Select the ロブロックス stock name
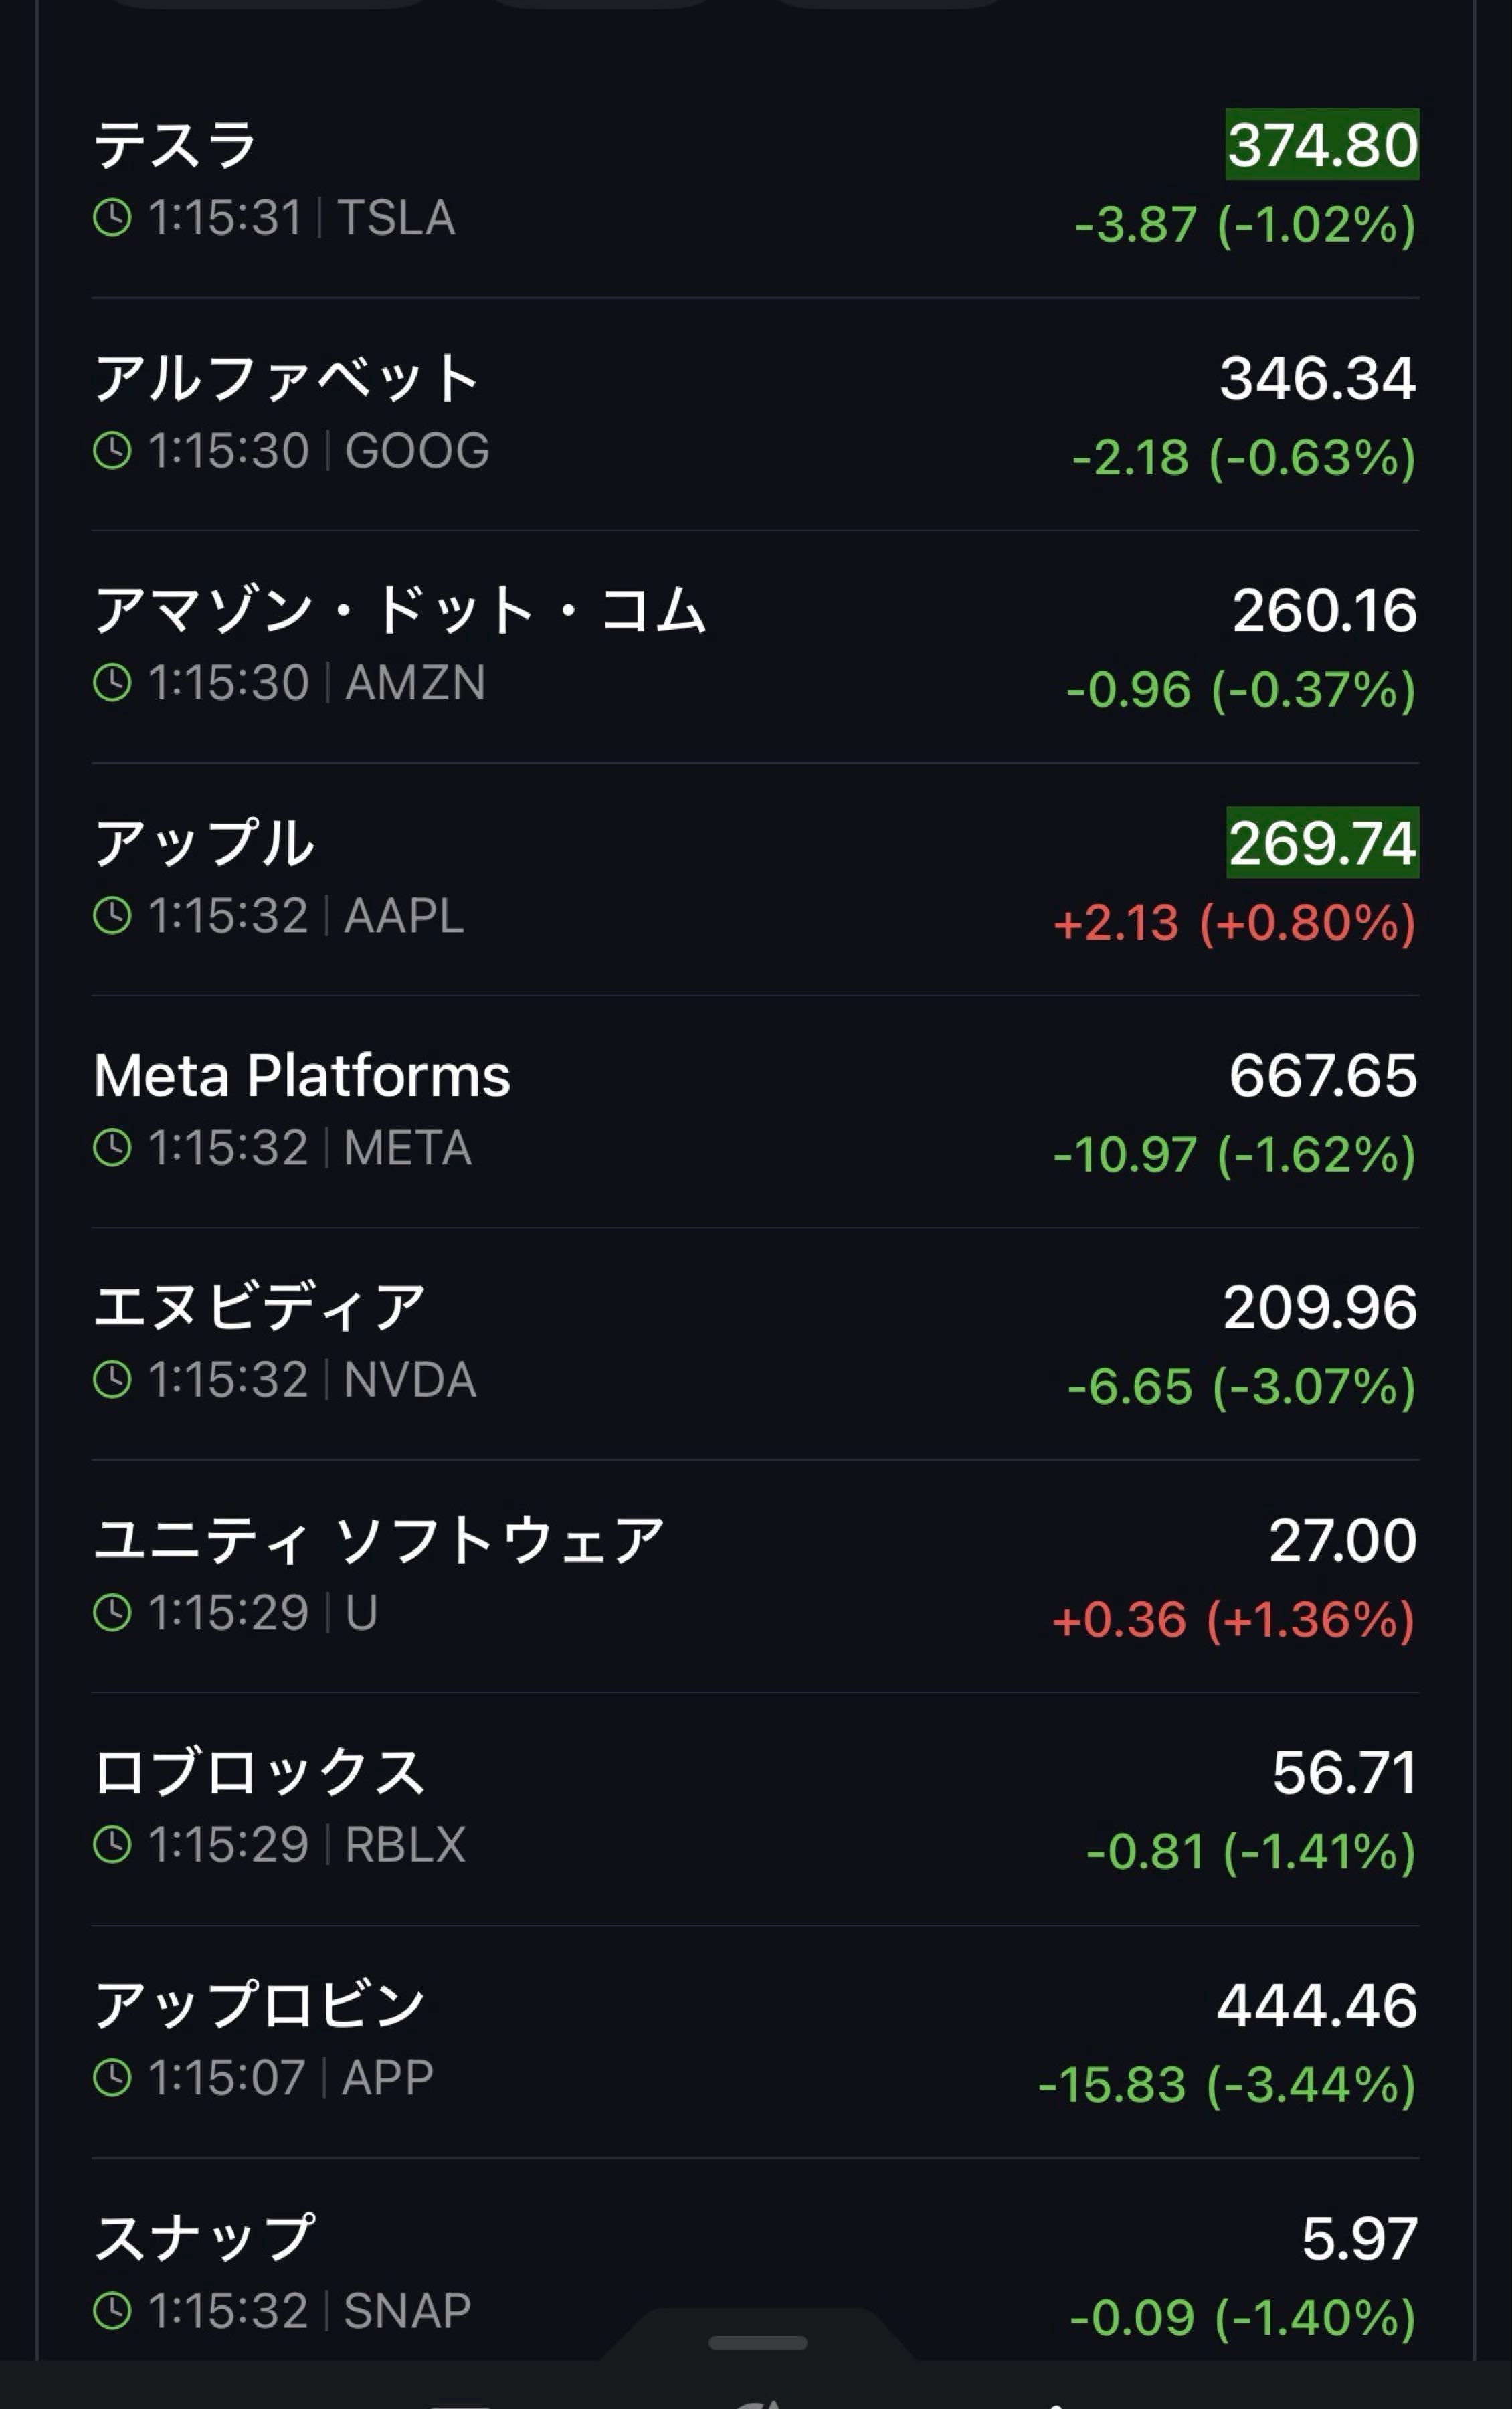Image resolution: width=1512 pixels, height=2409 pixels. coord(259,1772)
